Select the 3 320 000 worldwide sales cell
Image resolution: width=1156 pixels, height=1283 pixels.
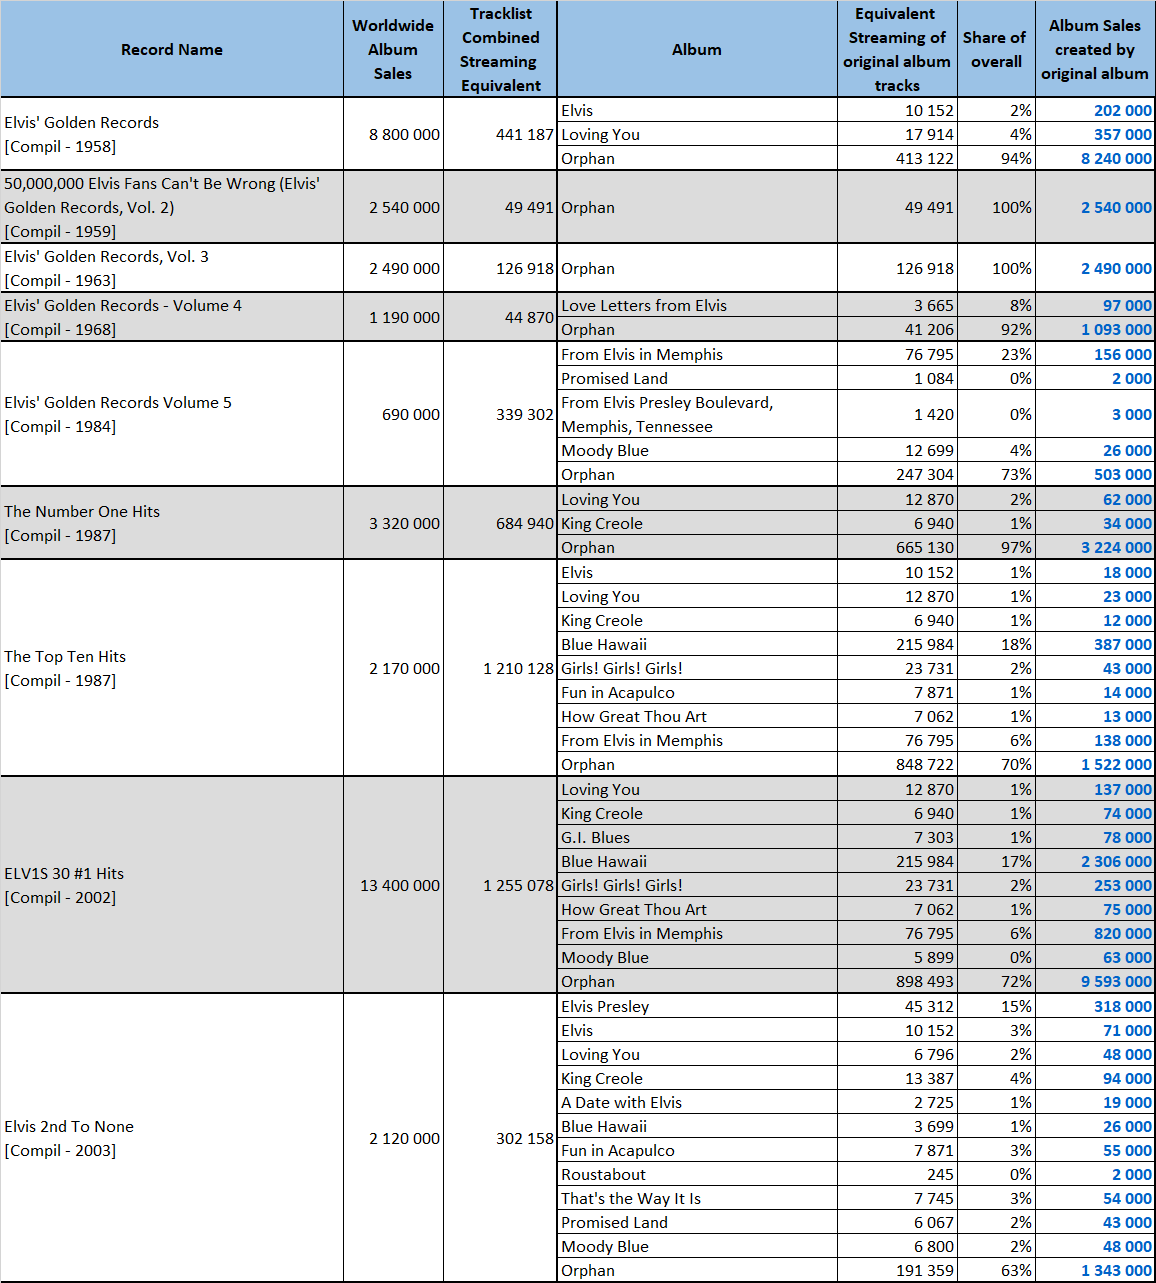tap(393, 523)
